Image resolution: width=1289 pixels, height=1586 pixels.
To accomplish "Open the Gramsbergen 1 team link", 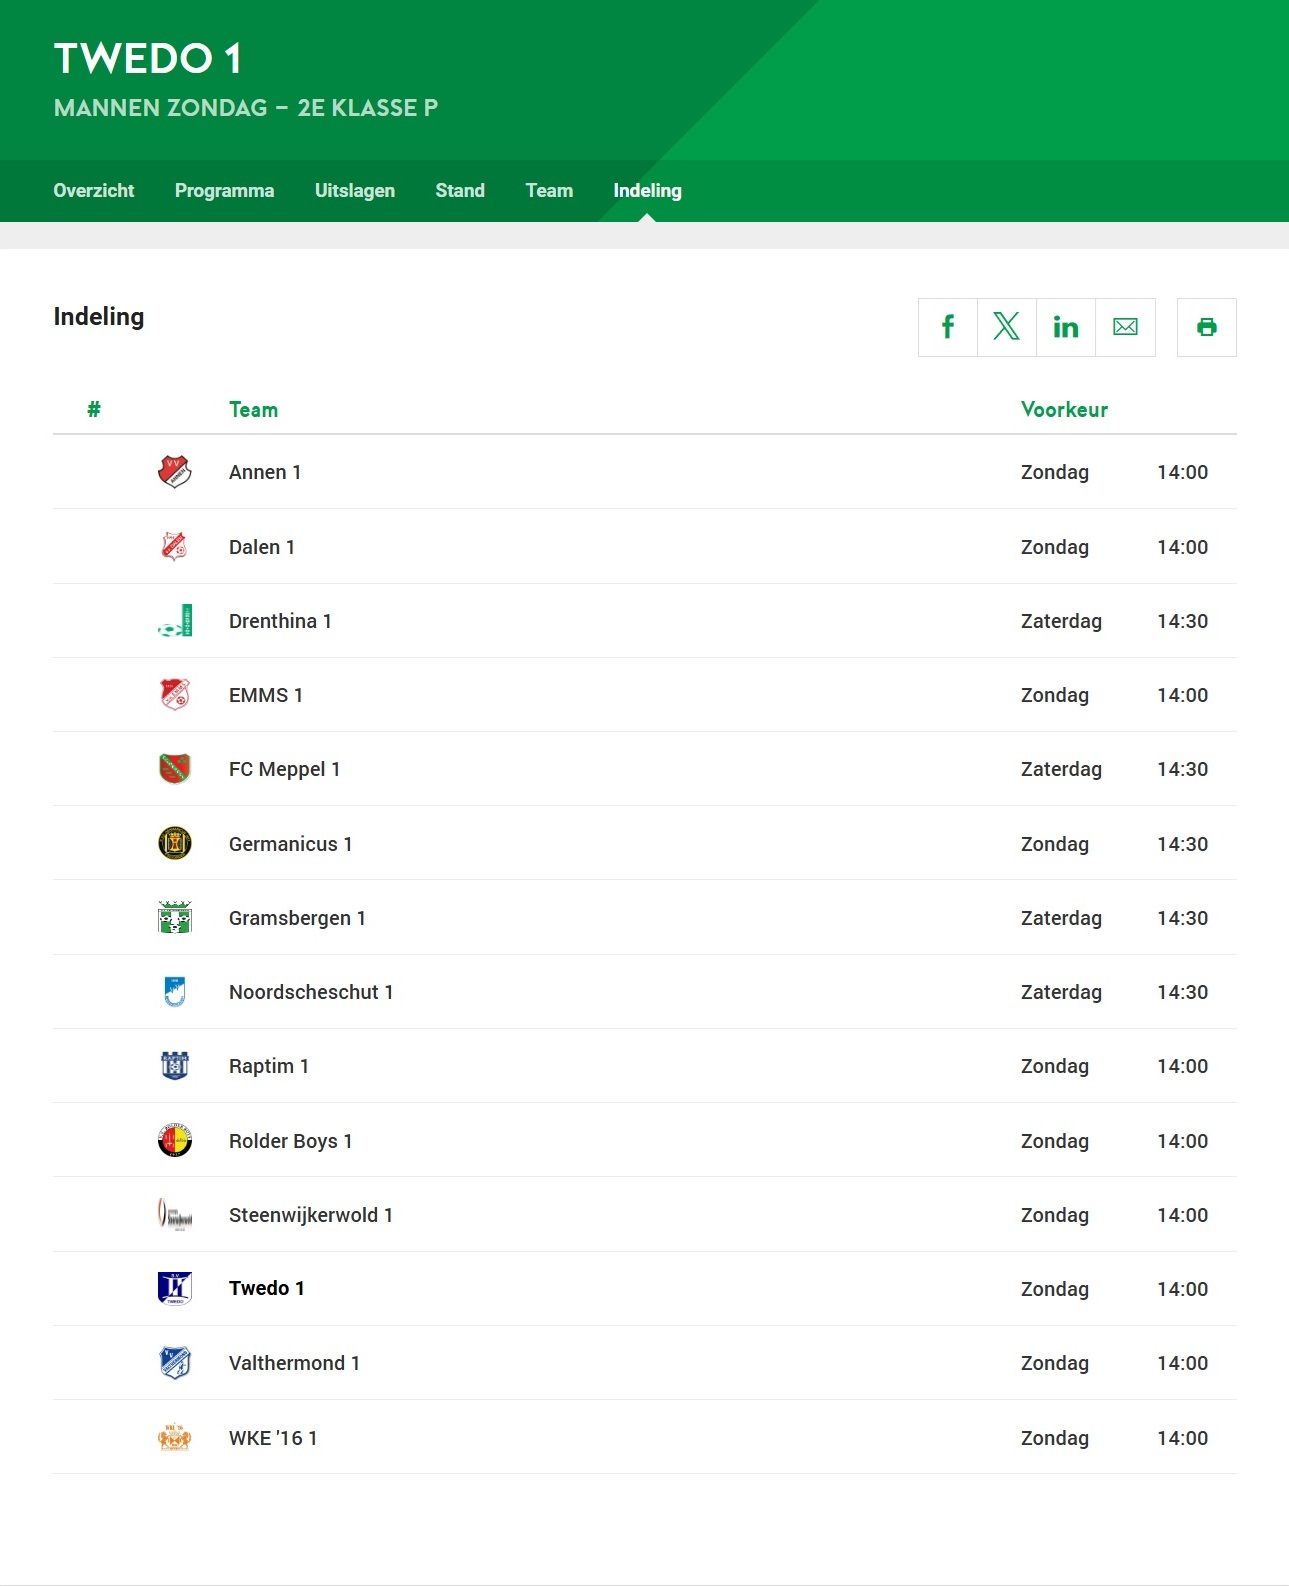I will click(297, 918).
